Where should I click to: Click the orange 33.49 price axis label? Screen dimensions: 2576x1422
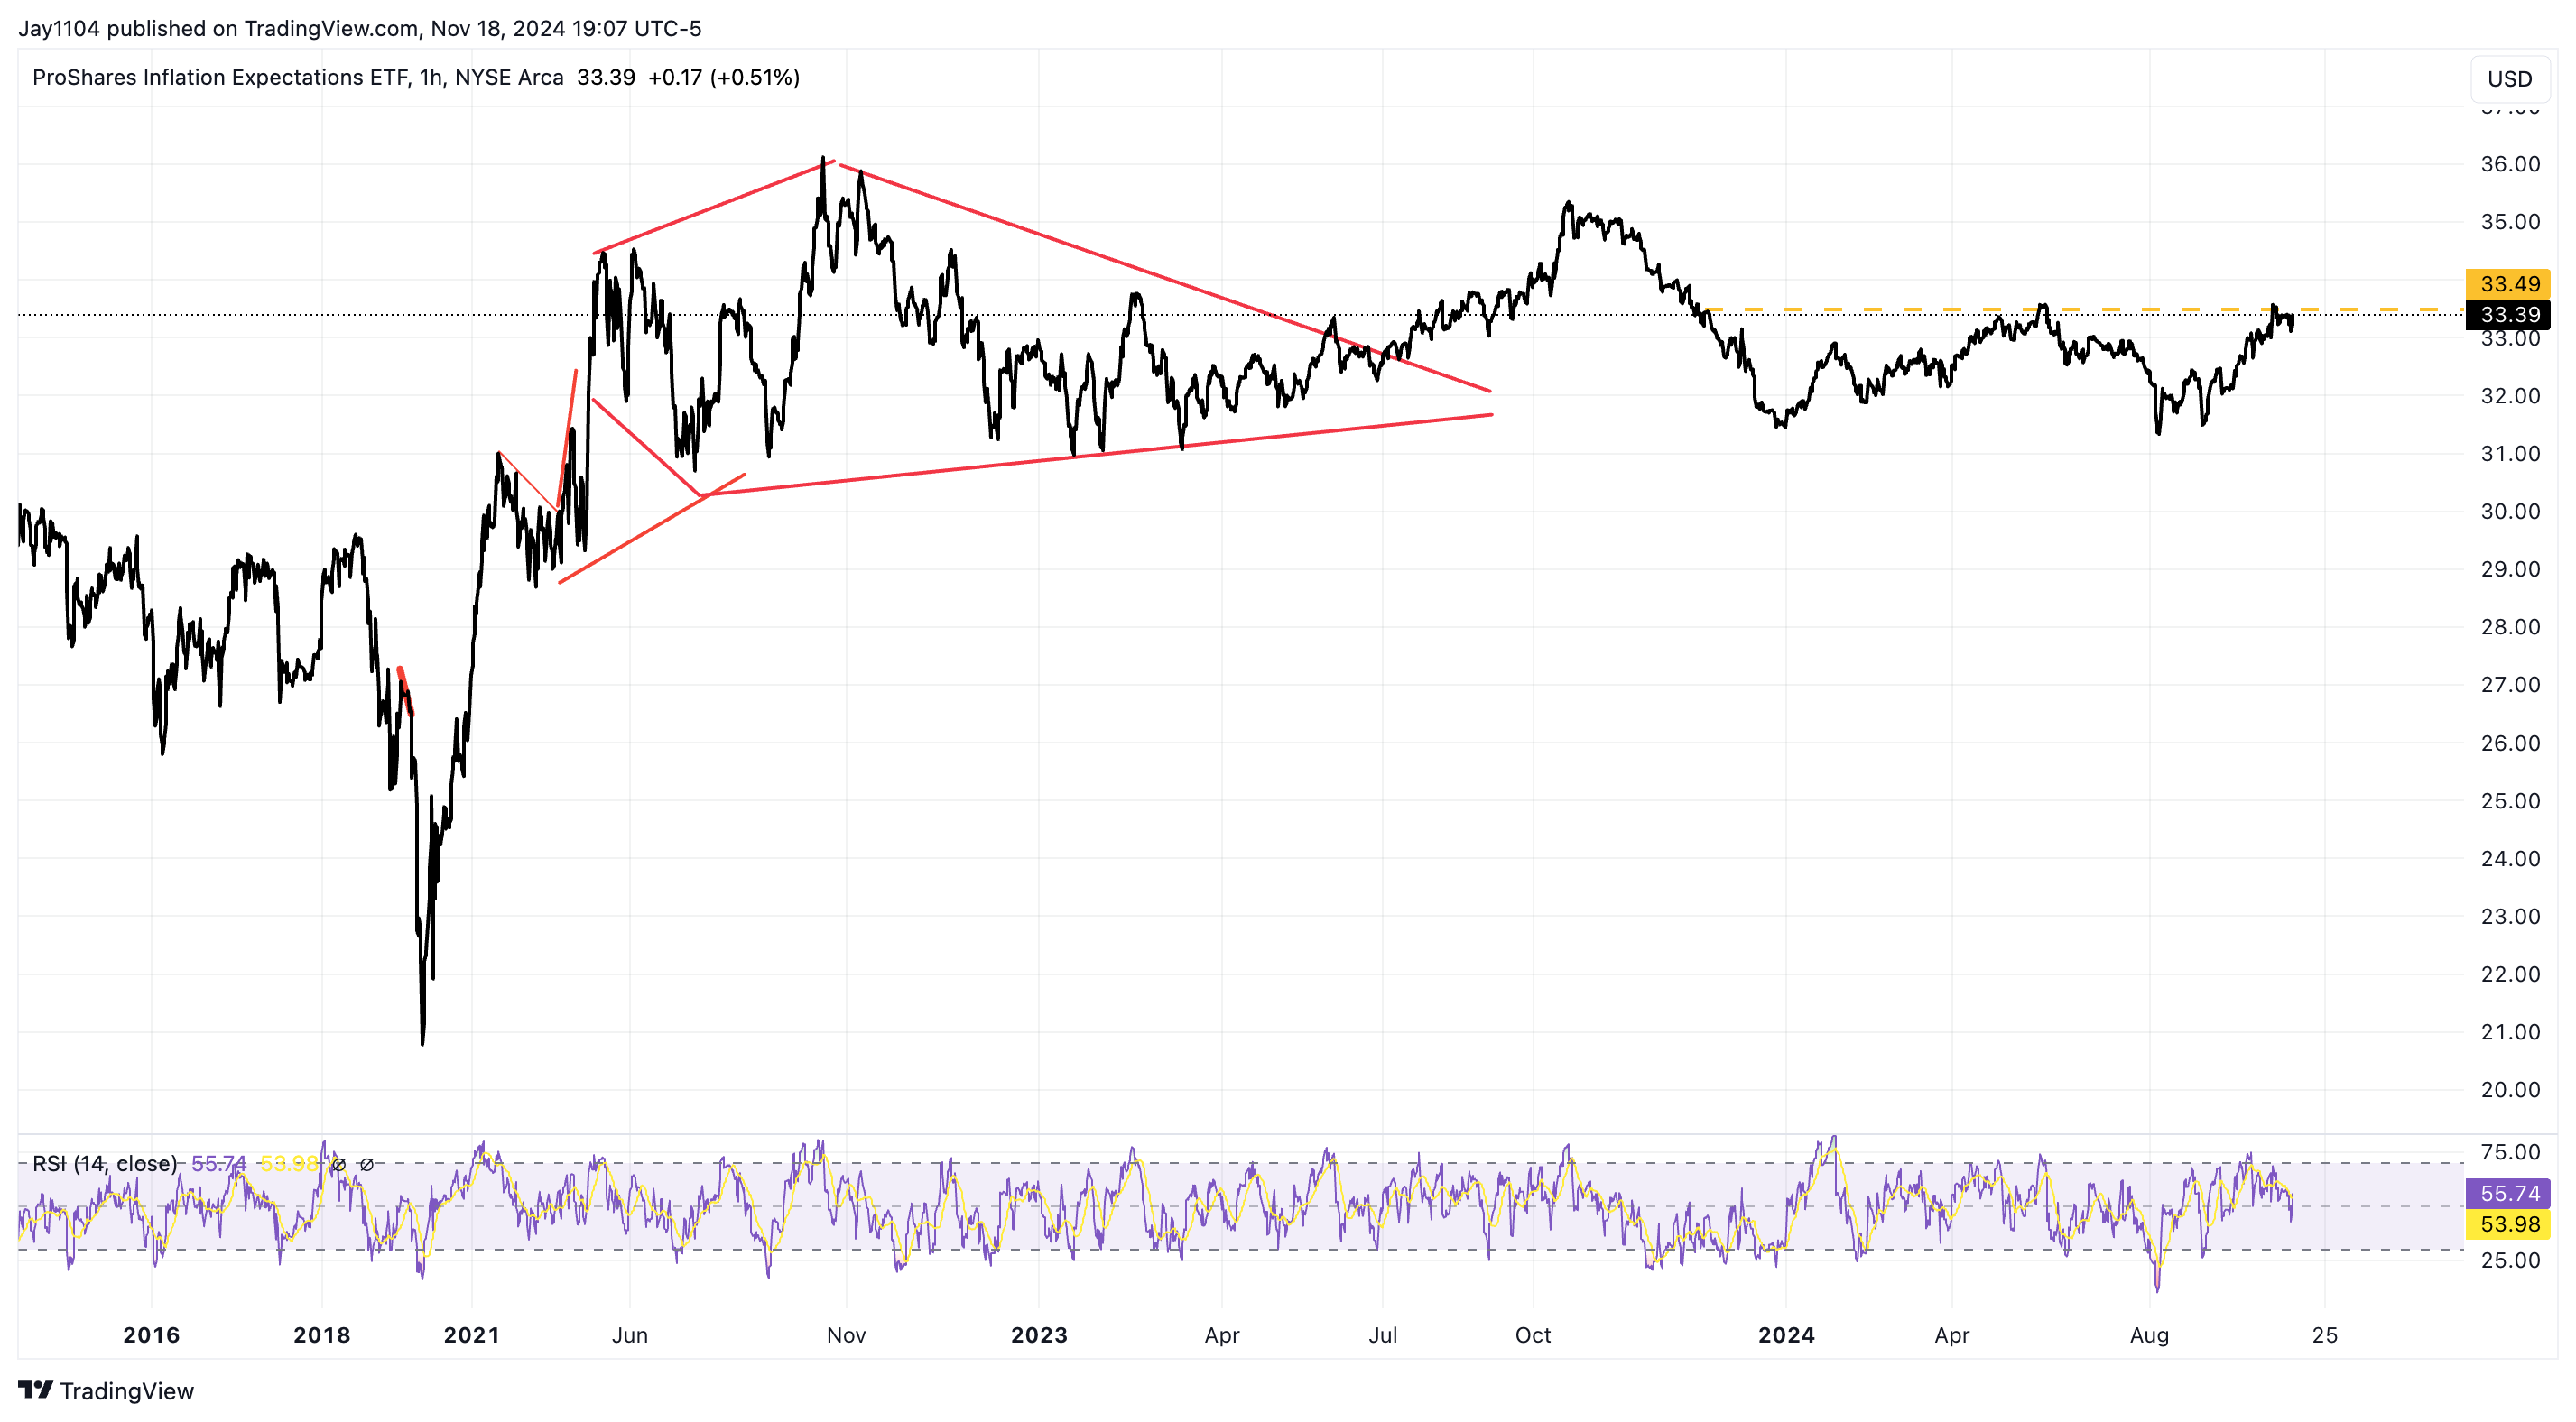[x=2509, y=284]
